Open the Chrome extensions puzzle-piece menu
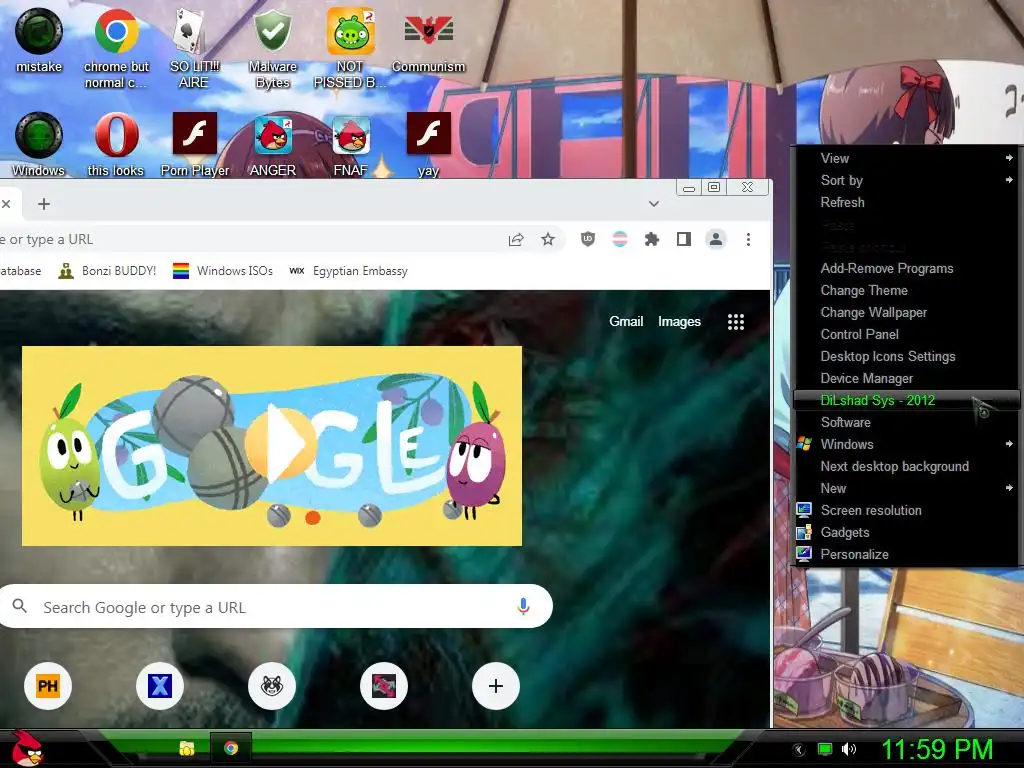The height and width of the screenshot is (768, 1024). pos(652,240)
